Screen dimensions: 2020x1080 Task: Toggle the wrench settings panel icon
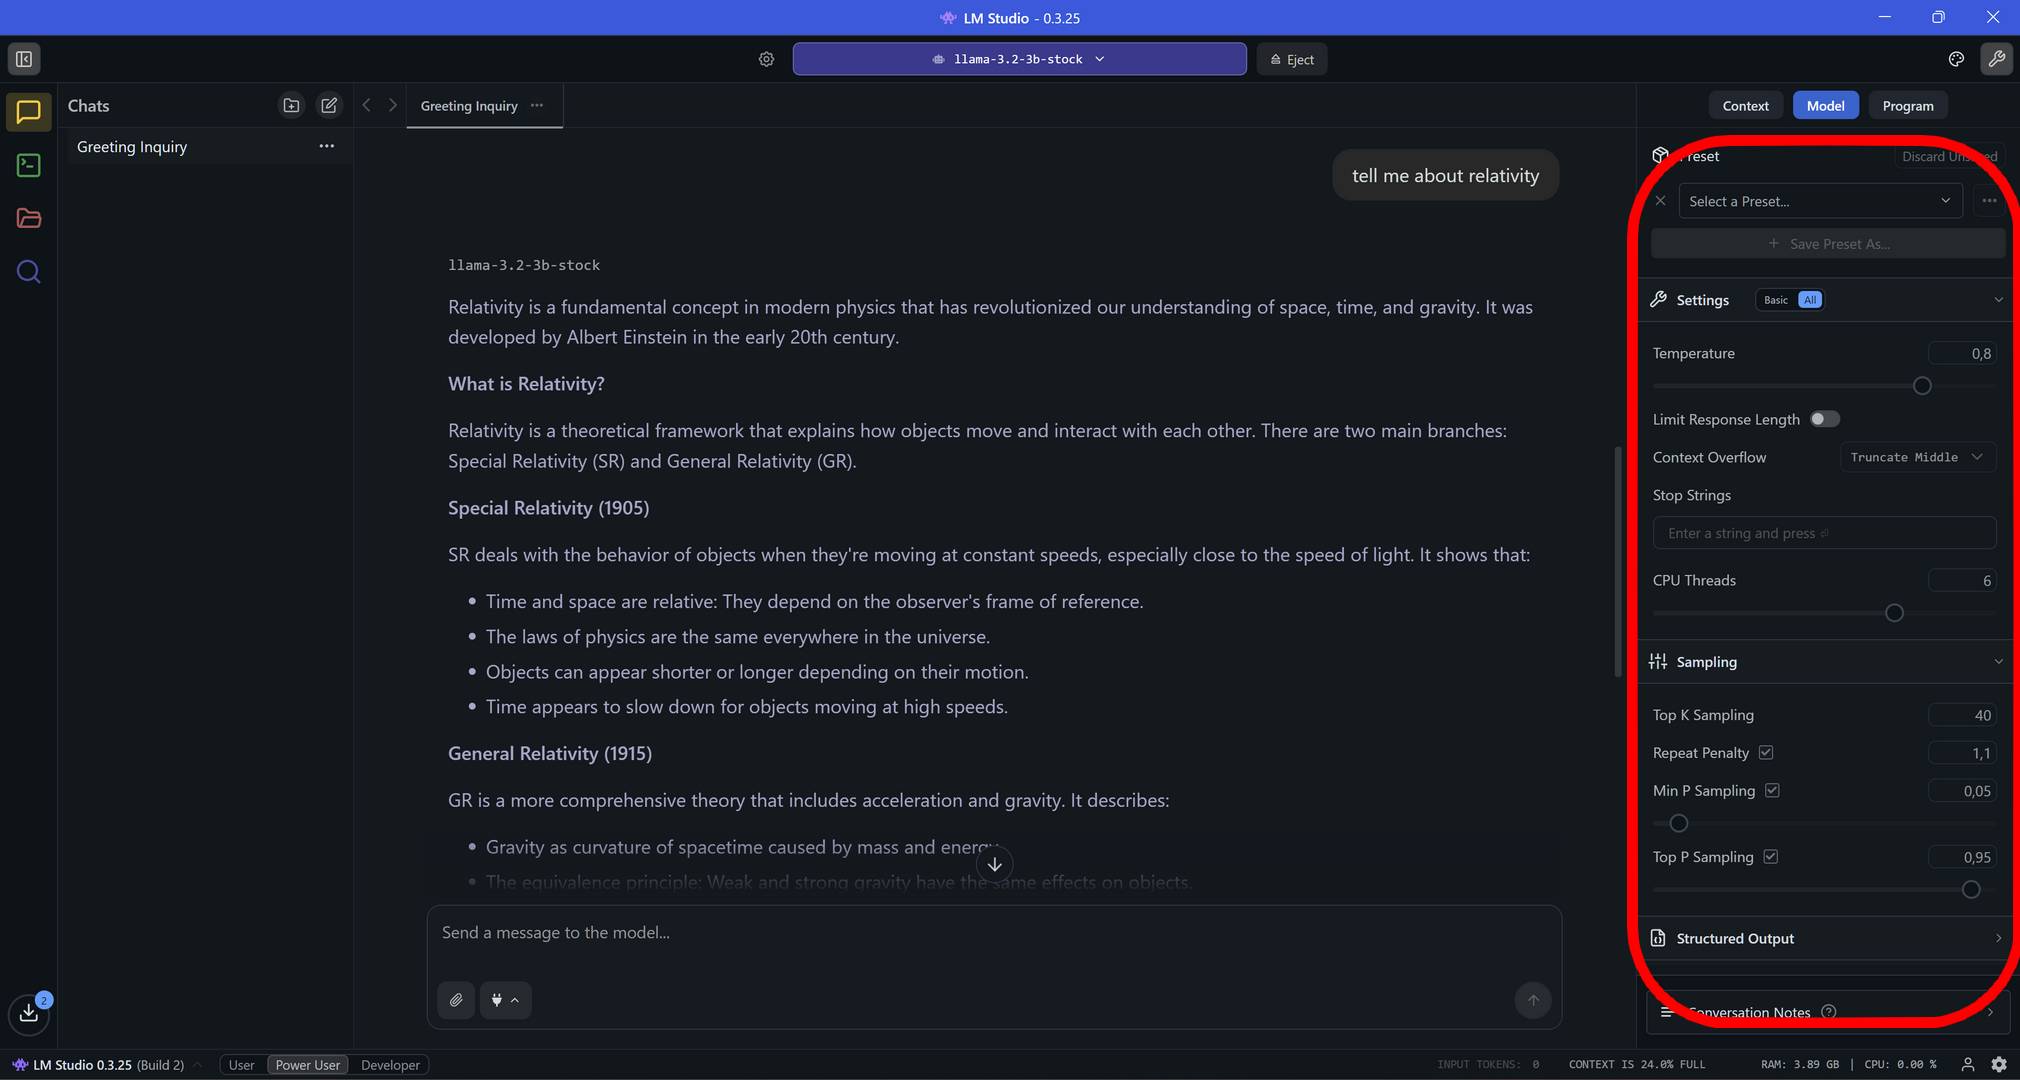pos(1997,59)
